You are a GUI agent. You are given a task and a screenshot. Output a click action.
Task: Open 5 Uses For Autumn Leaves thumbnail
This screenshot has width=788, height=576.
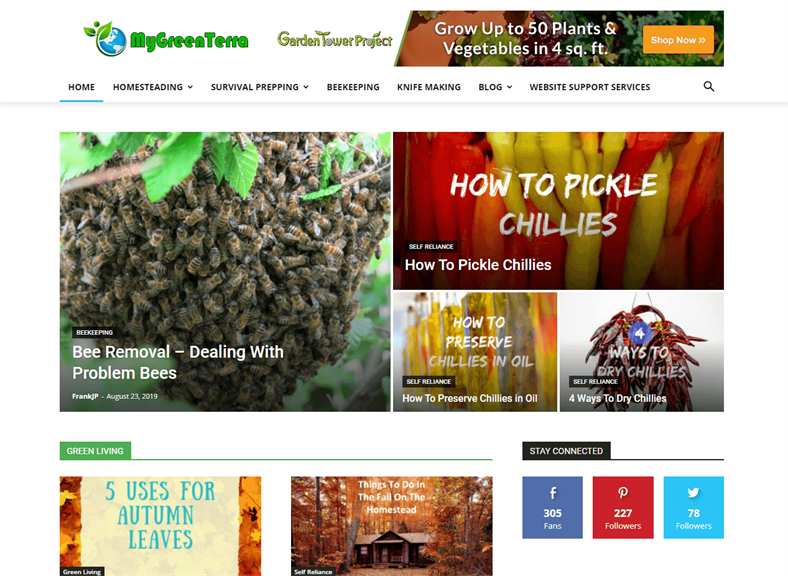160,526
